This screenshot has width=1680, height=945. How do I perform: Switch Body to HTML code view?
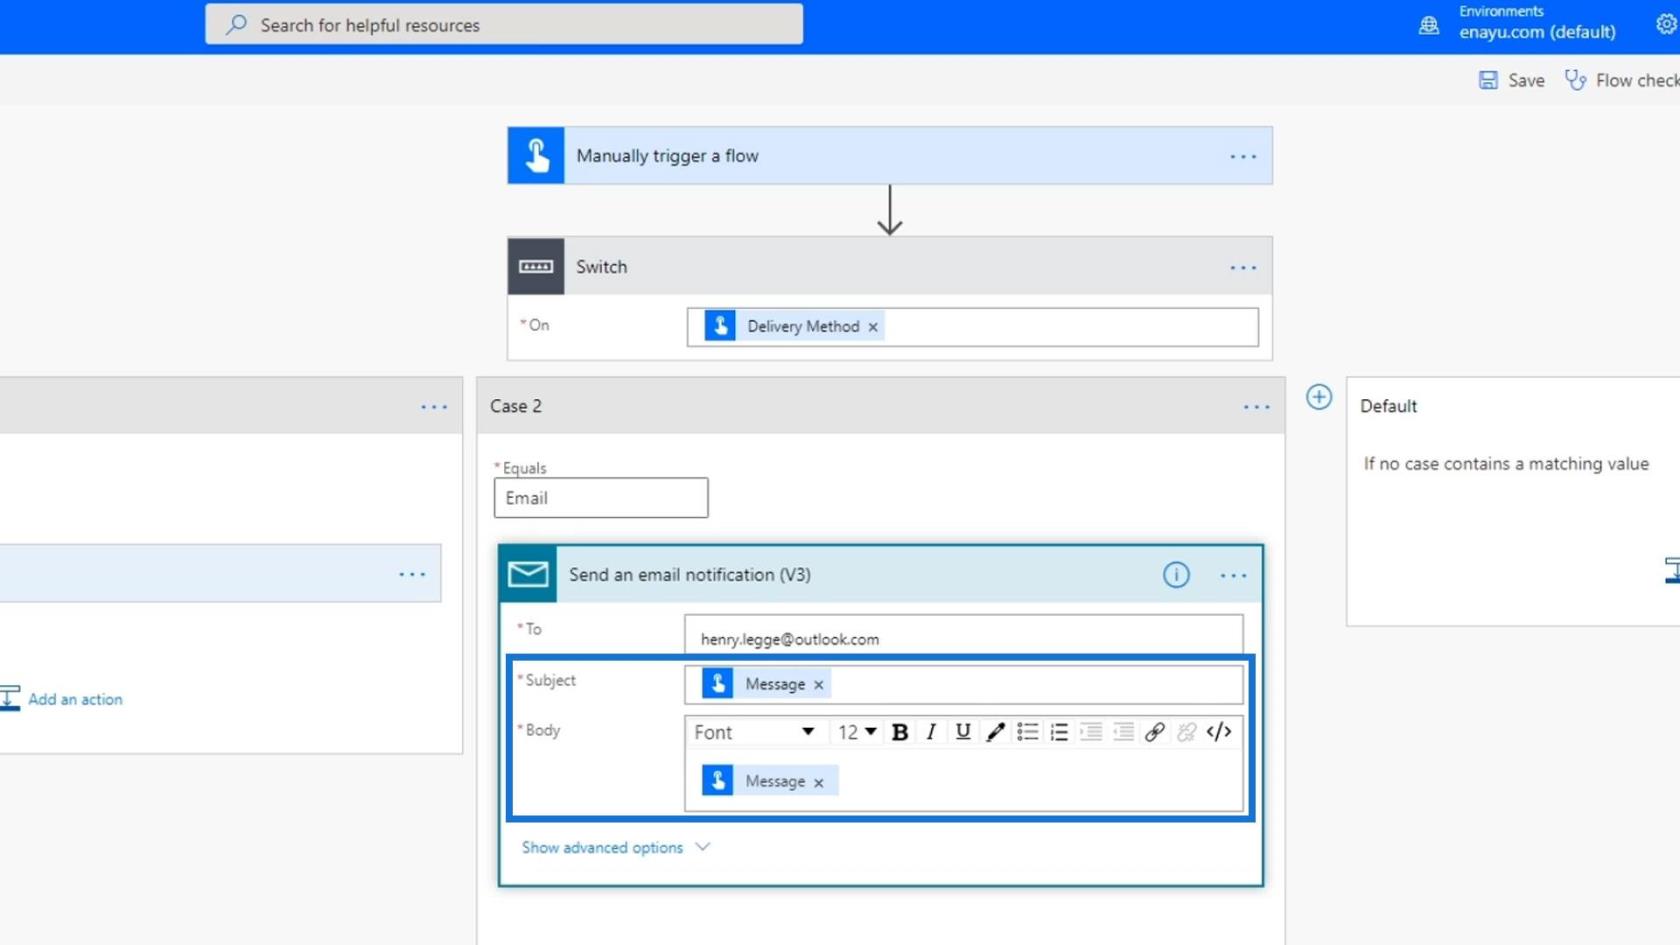1219,733
